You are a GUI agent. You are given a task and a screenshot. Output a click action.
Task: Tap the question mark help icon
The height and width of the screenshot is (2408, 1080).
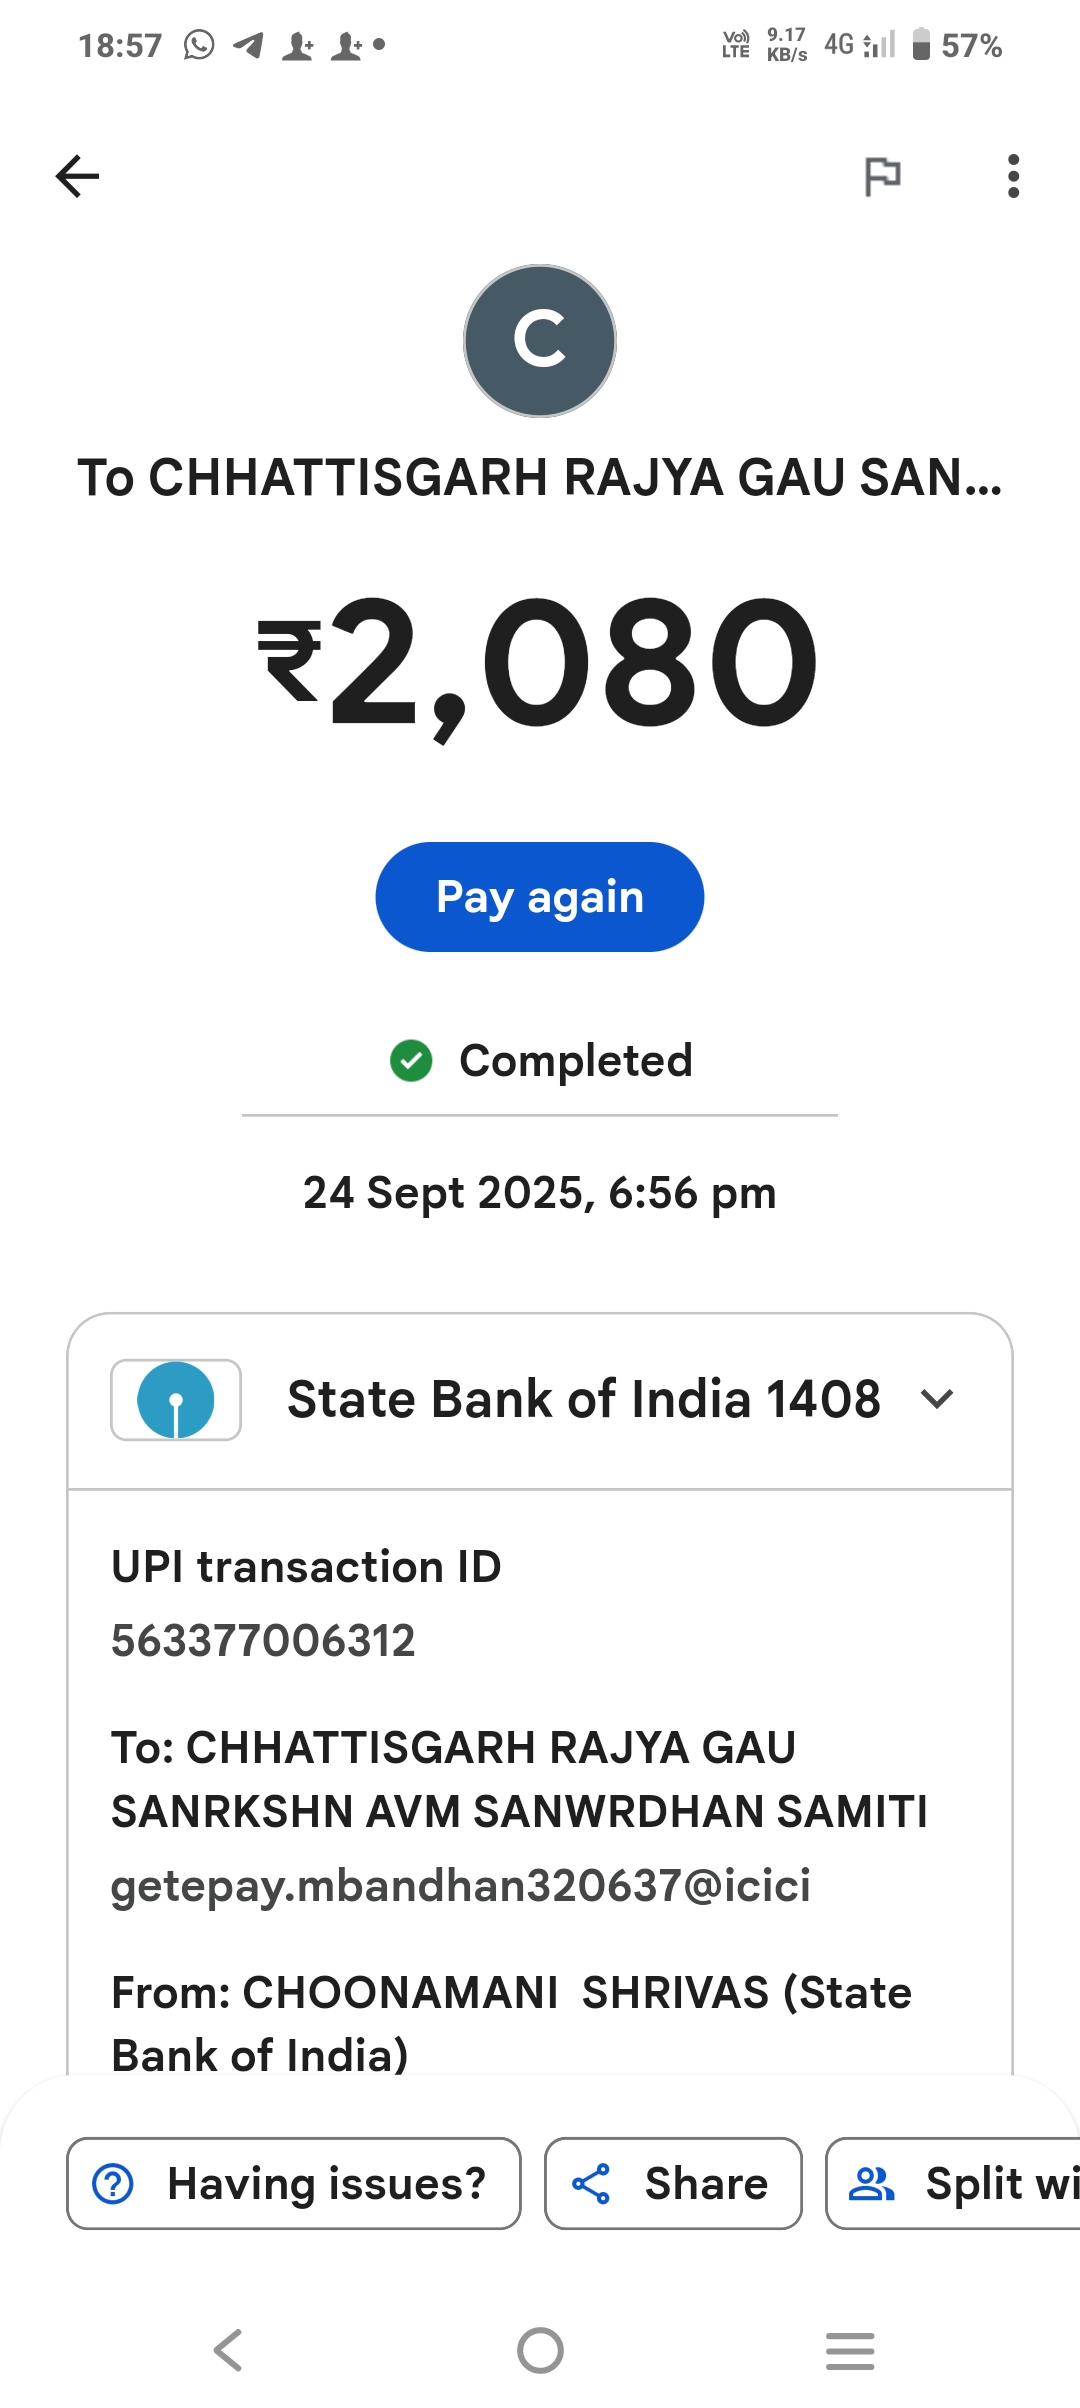point(113,2184)
